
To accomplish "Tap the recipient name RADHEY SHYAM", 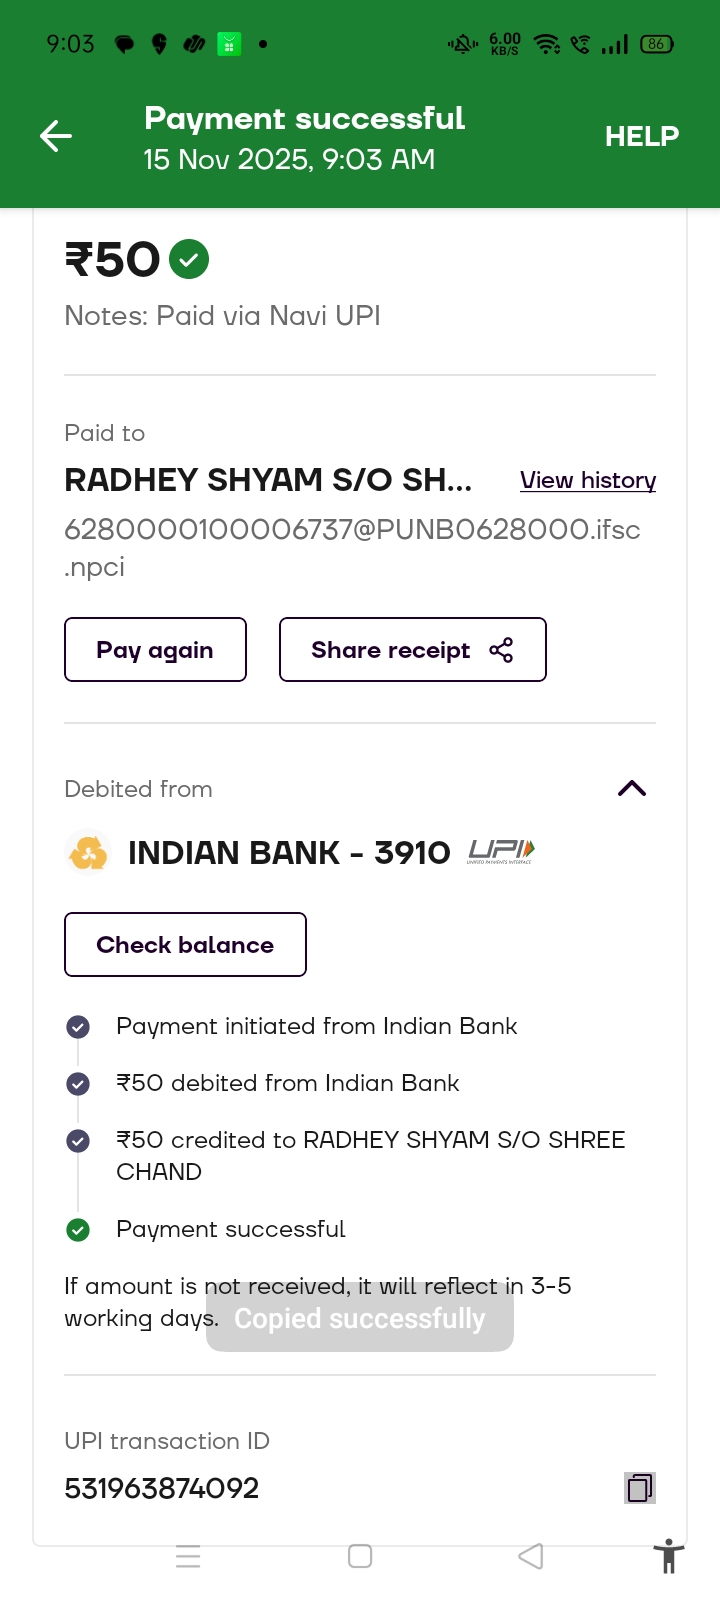I will coord(268,480).
